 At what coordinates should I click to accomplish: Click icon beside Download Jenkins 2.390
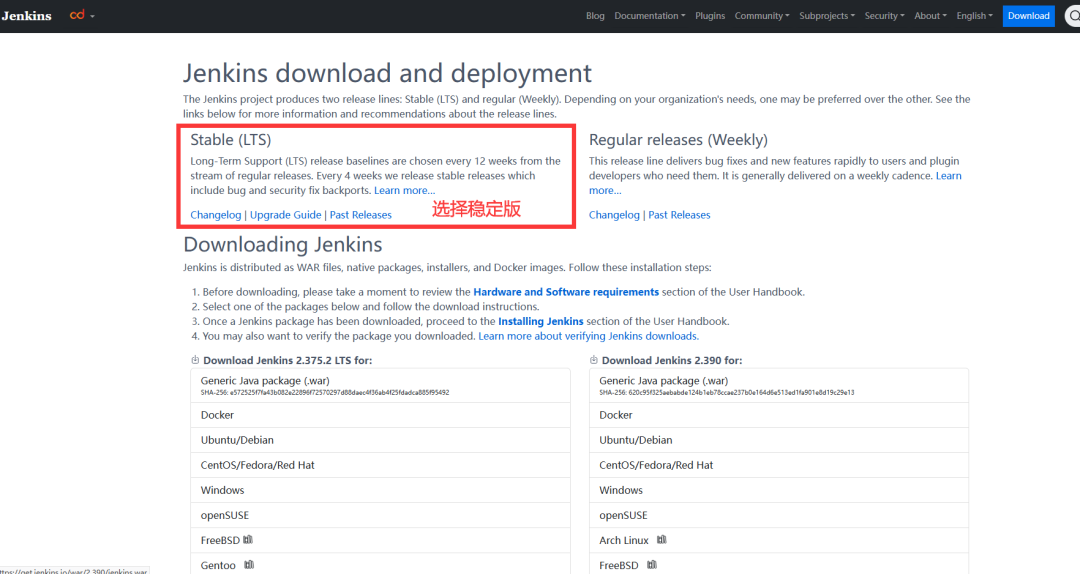point(593,360)
